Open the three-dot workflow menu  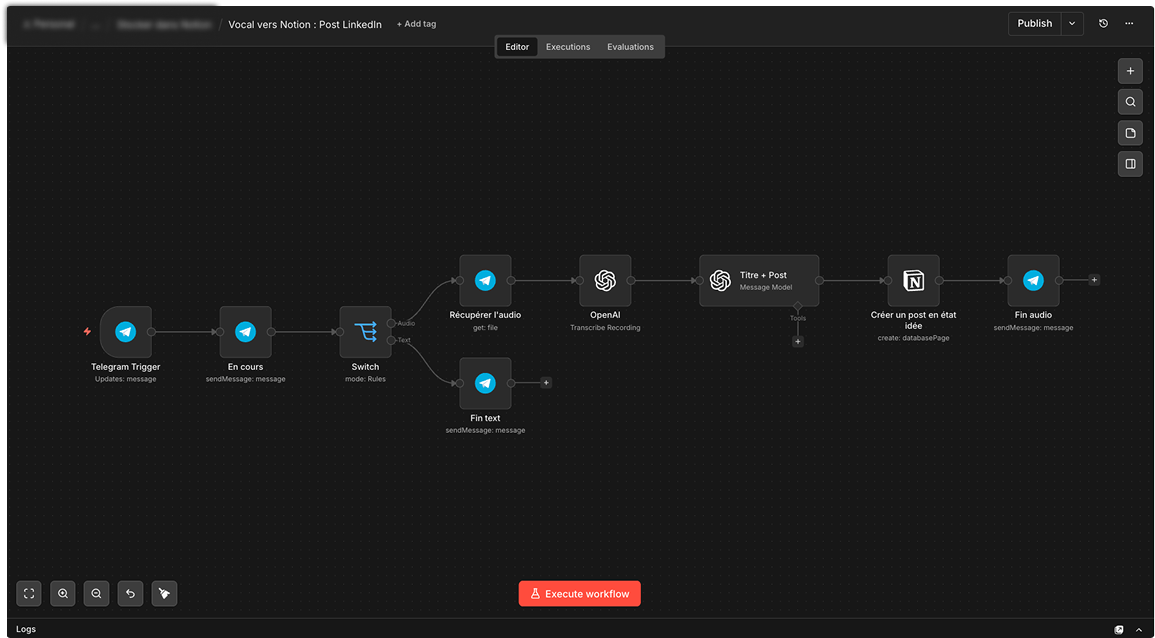(x=1129, y=24)
